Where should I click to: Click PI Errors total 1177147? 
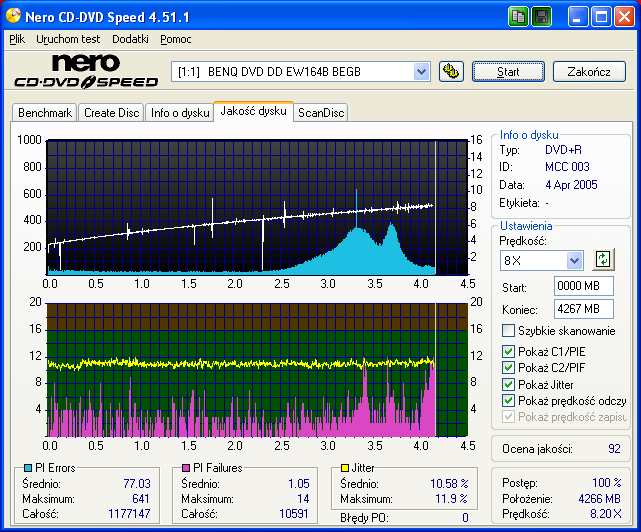pyautogui.click(x=129, y=514)
